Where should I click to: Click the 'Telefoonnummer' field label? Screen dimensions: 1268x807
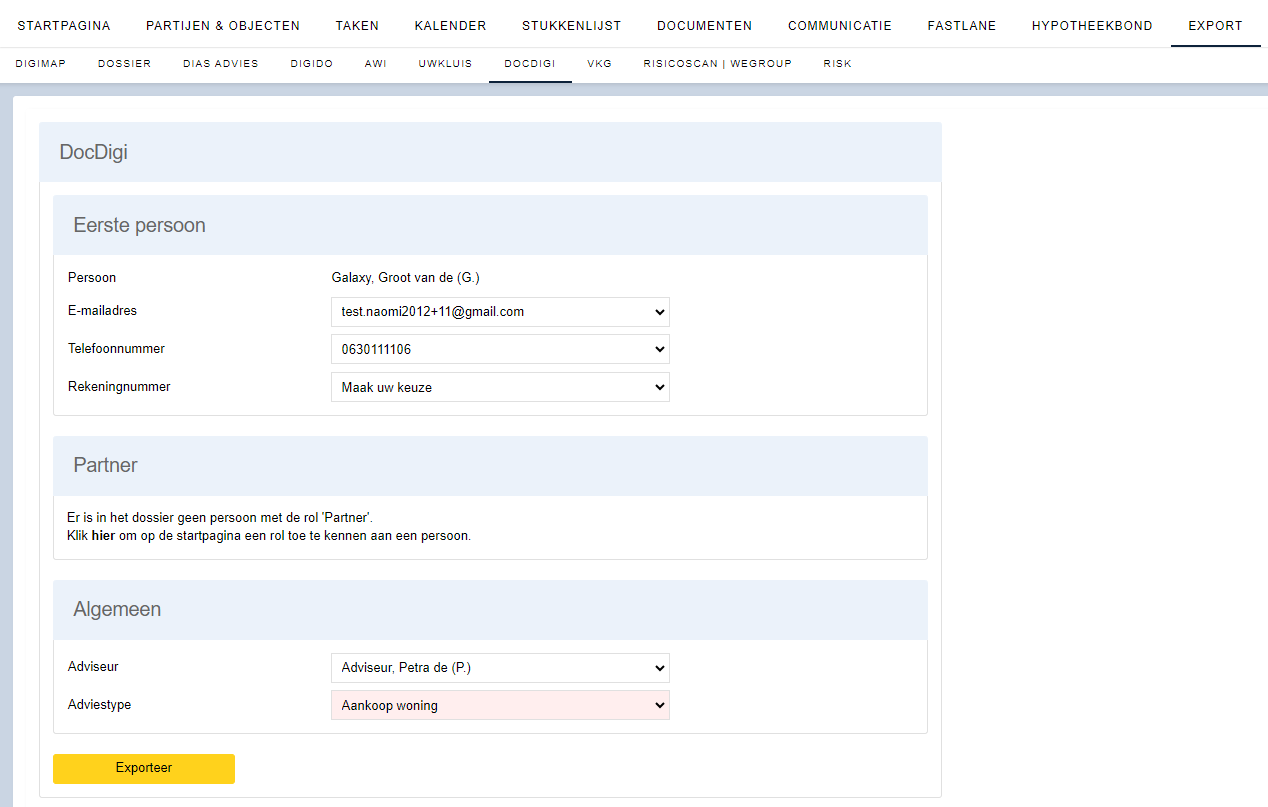tap(116, 349)
